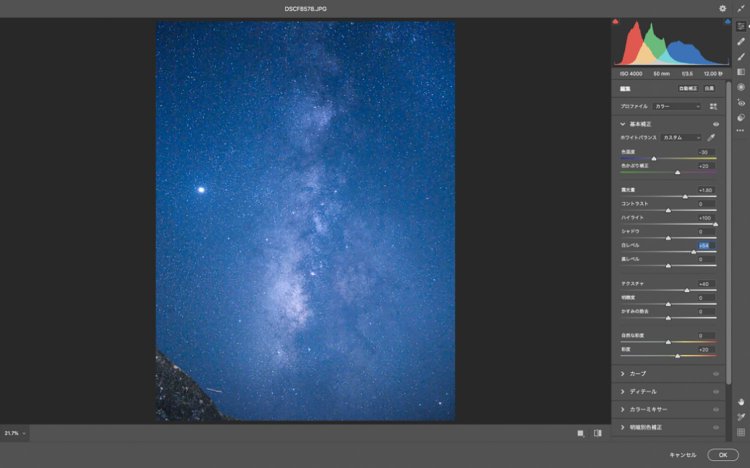Toggle shadow clipping warning on histogram
The height and width of the screenshot is (468, 750).
pos(616,22)
